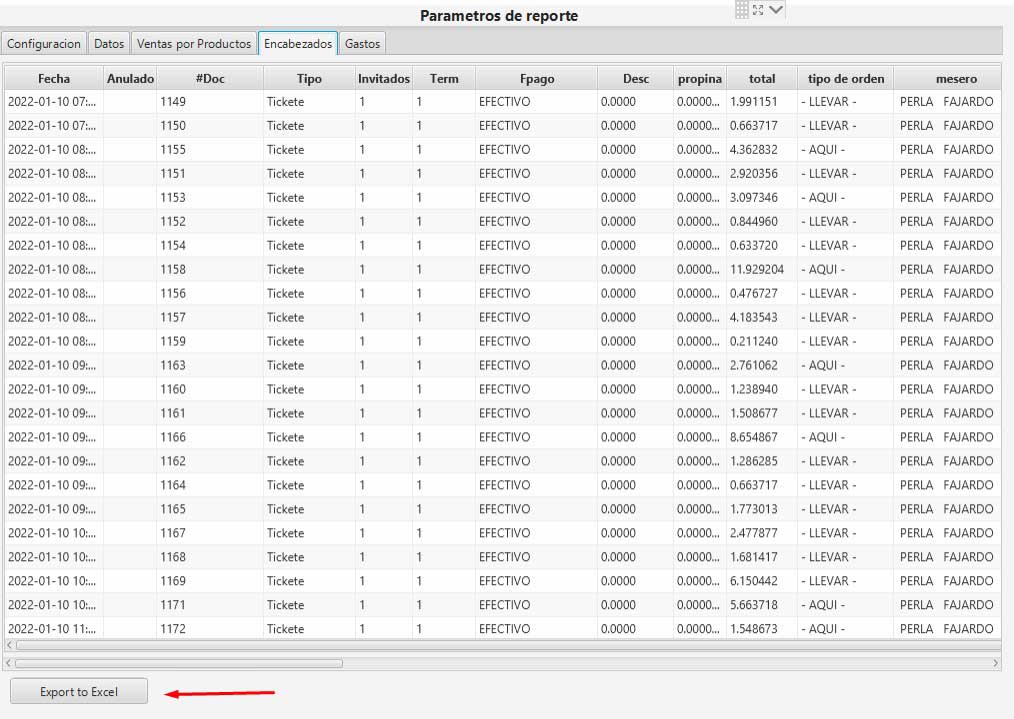Sort by the Fecha column header
This screenshot has width=1014, height=719.
[54, 79]
